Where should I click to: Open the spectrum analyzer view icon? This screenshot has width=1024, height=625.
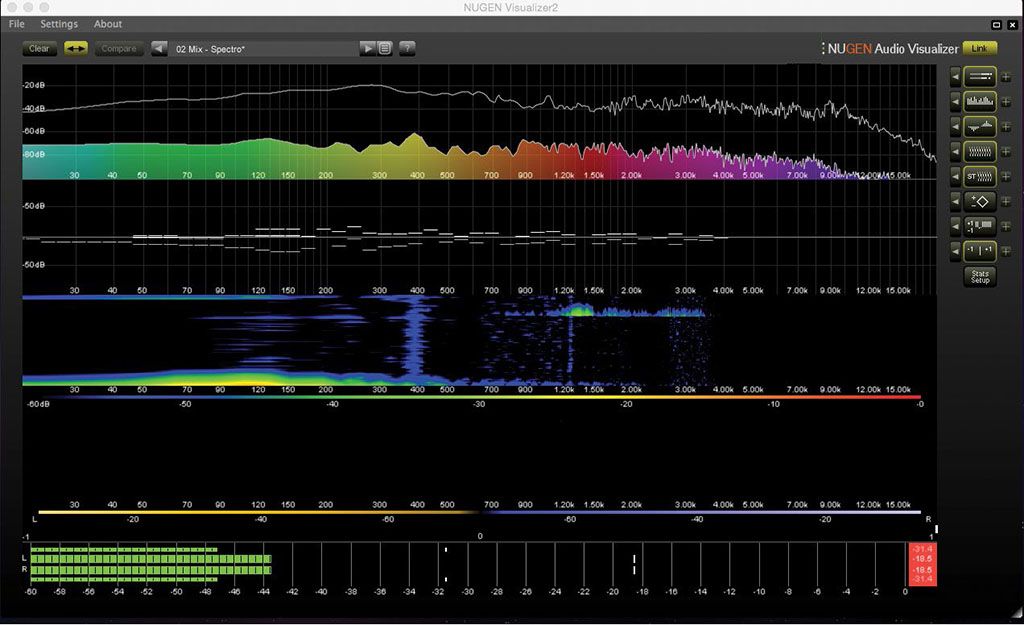tap(978, 101)
